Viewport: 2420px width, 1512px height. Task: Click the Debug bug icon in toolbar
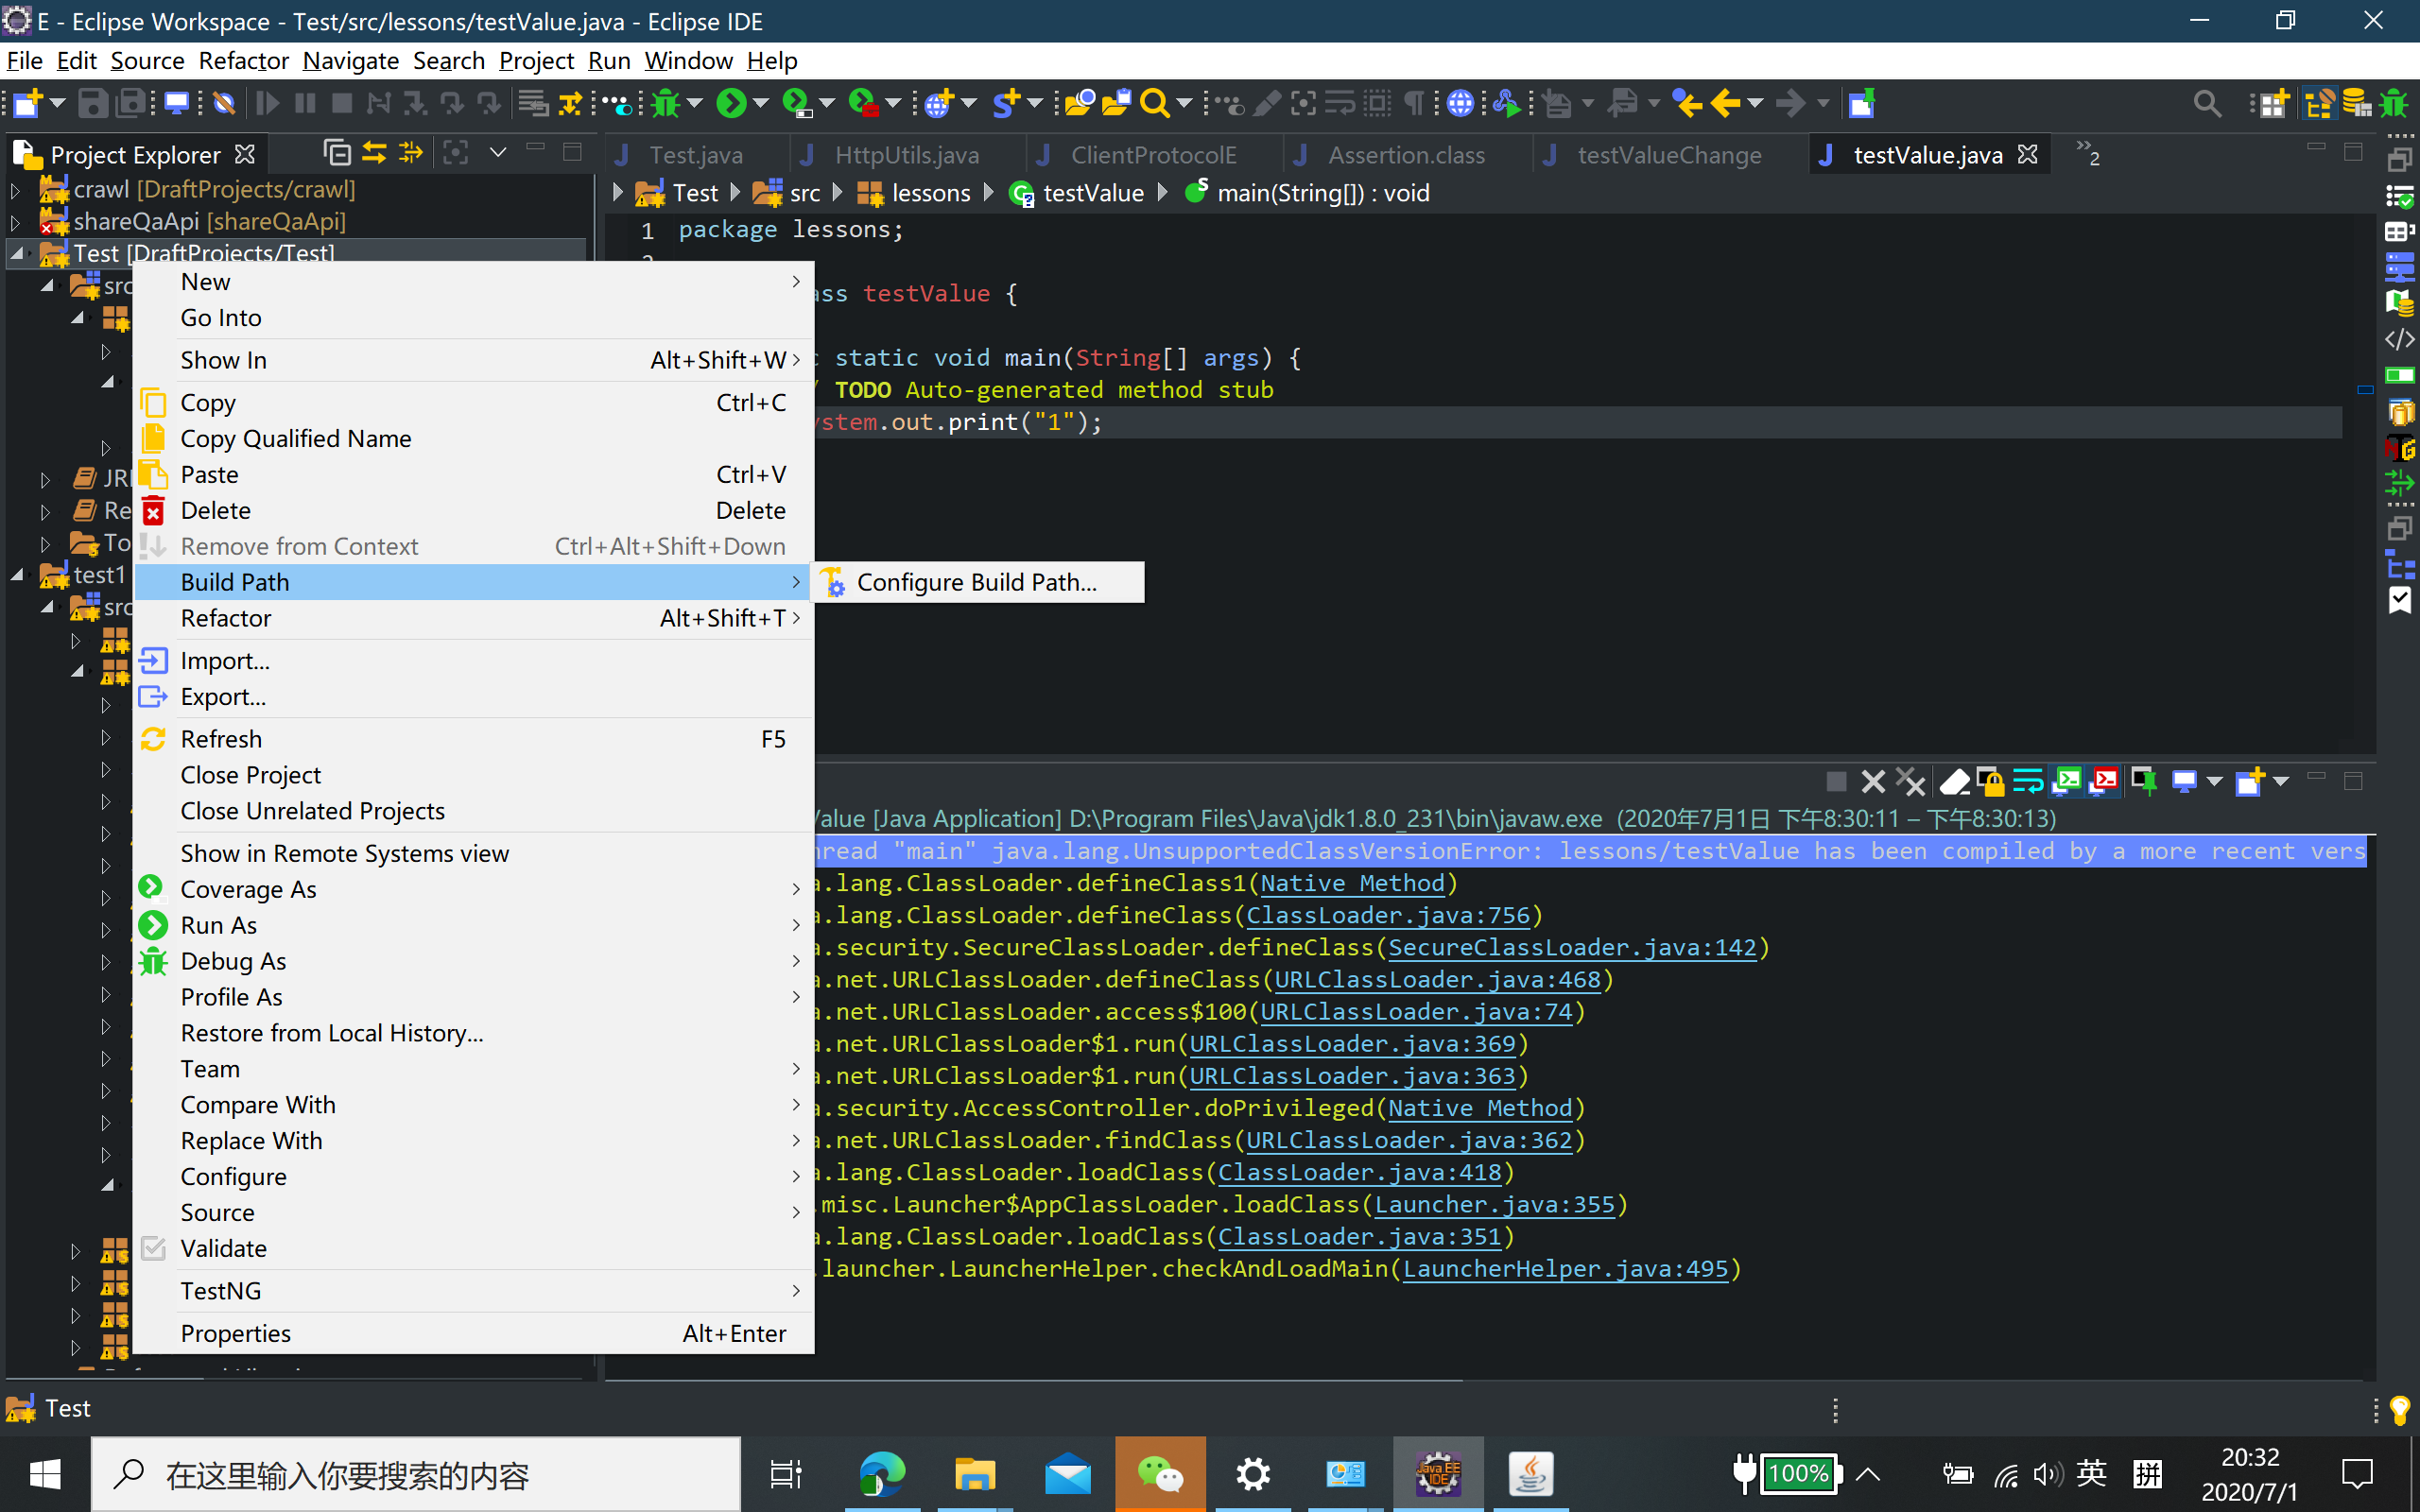click(x=666, y=103)
